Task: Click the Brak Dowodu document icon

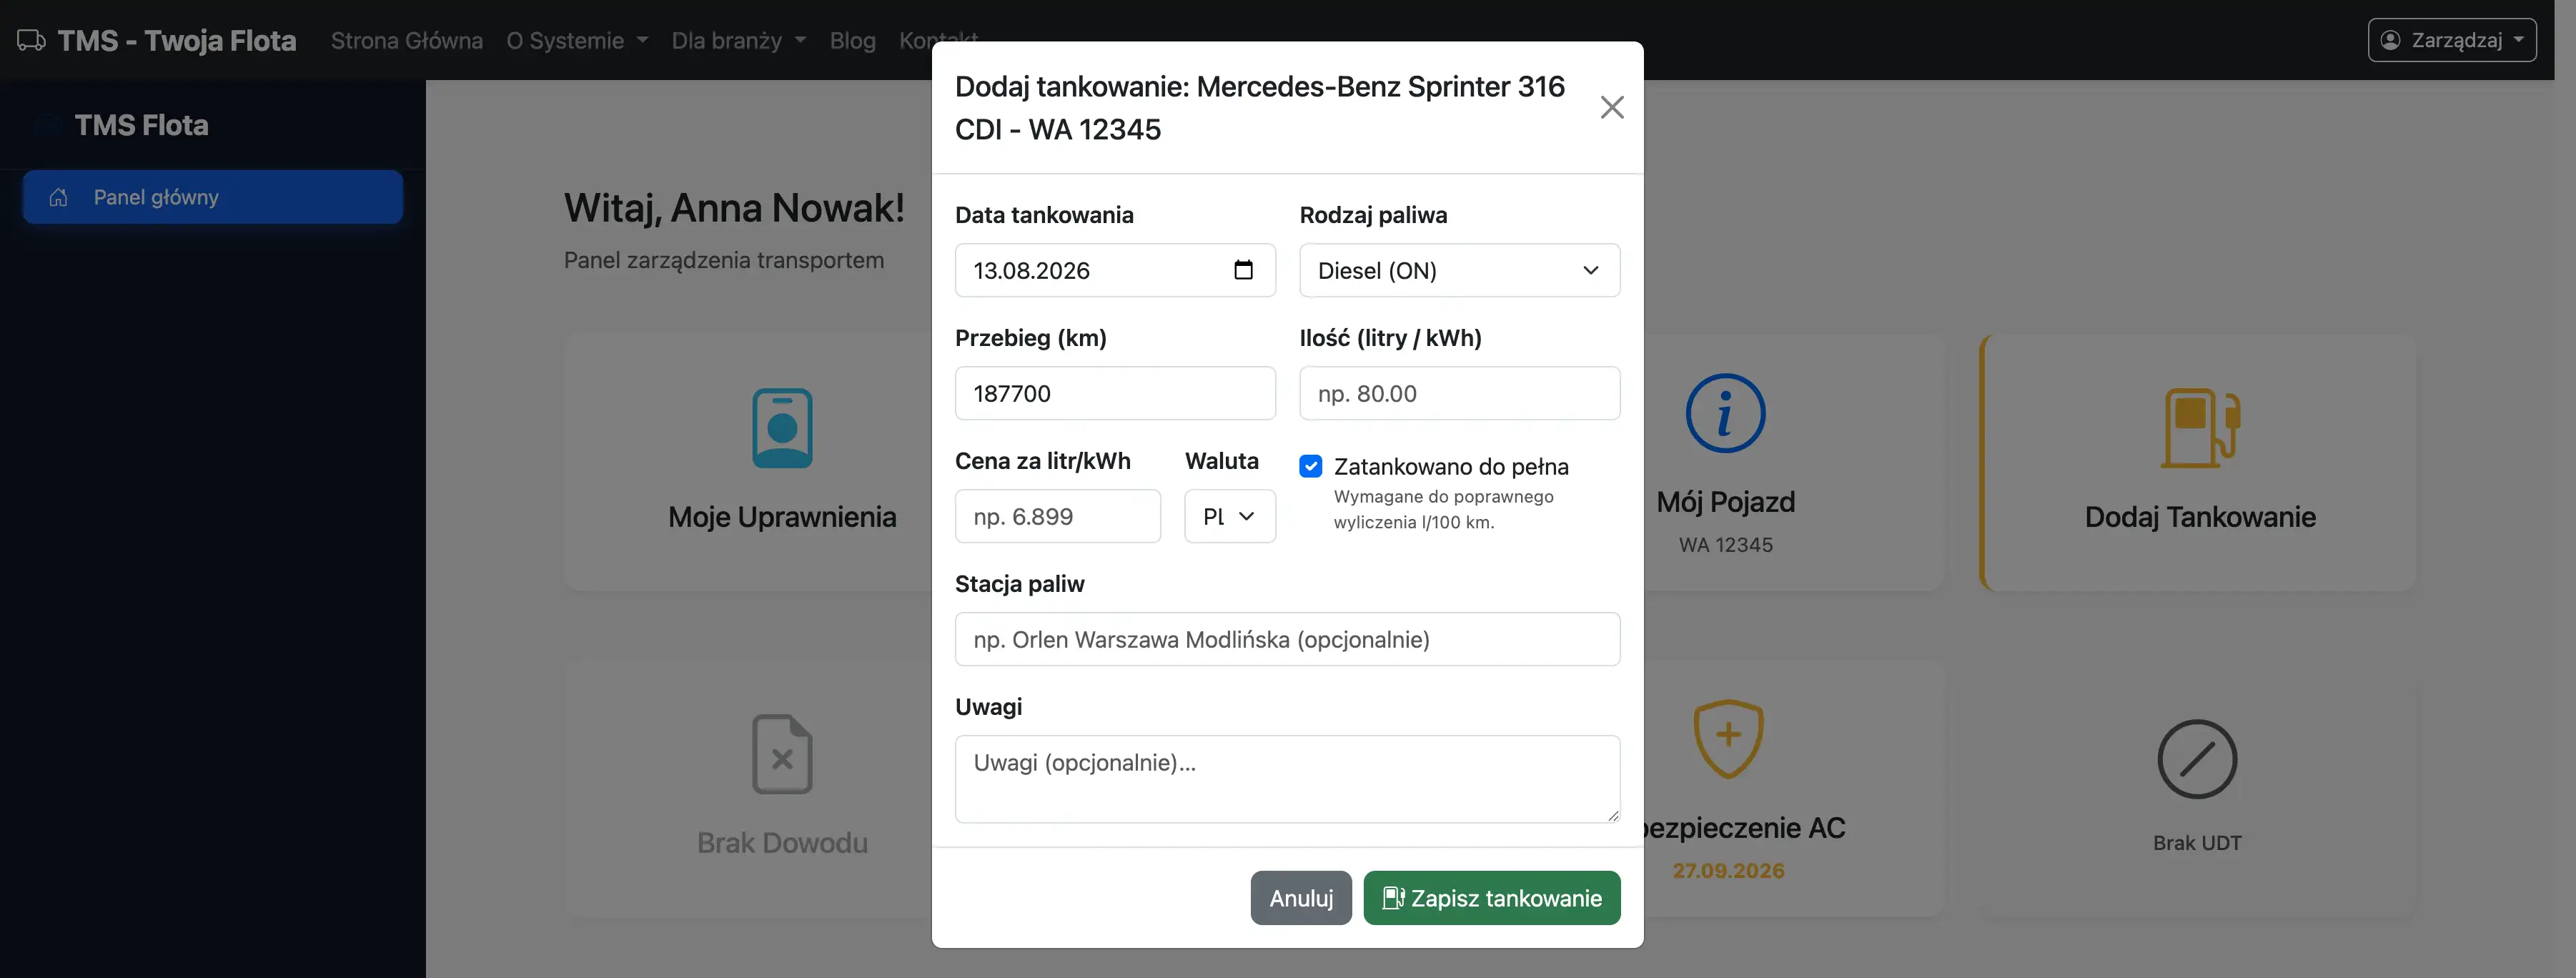Action: [x=782, y=754]
